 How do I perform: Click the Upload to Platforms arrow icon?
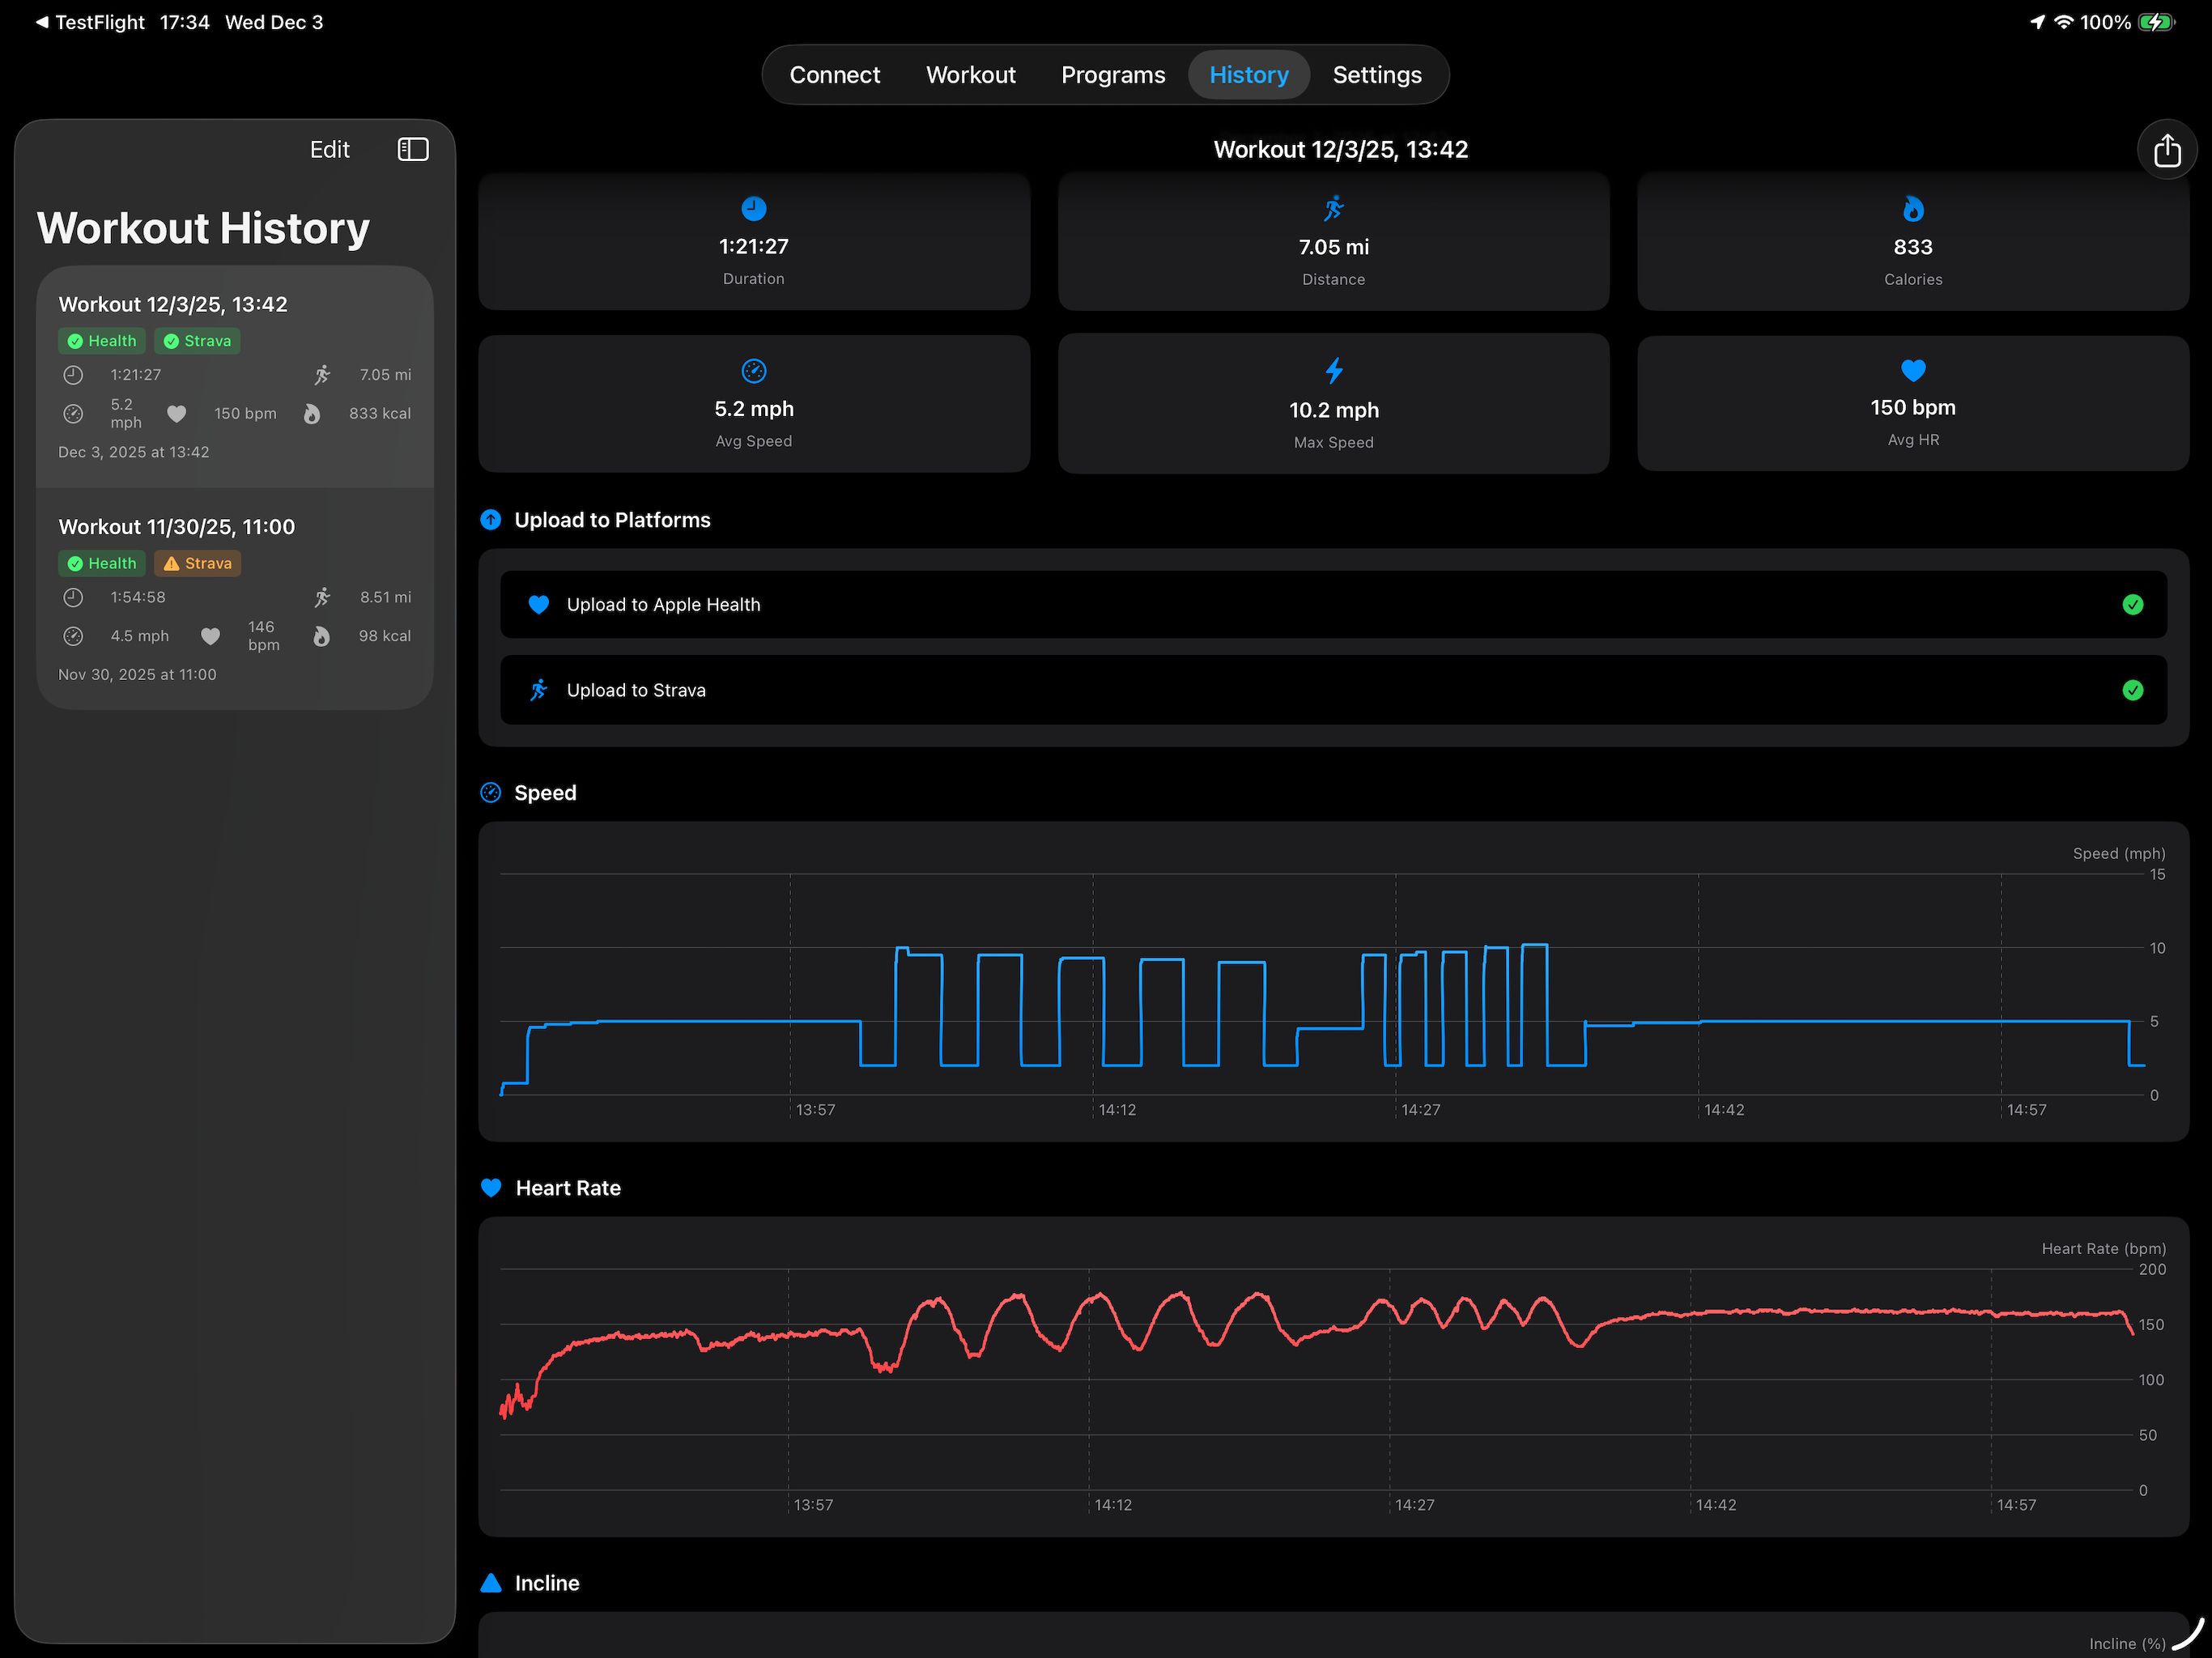click(x=490, y=520)
